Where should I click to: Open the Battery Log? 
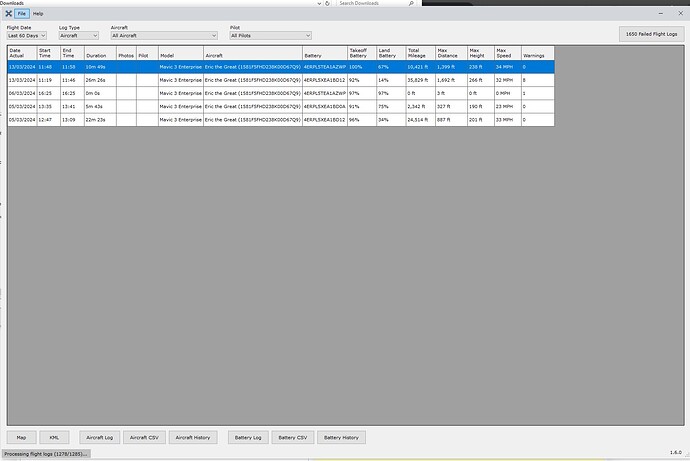[x=247, y=437]
